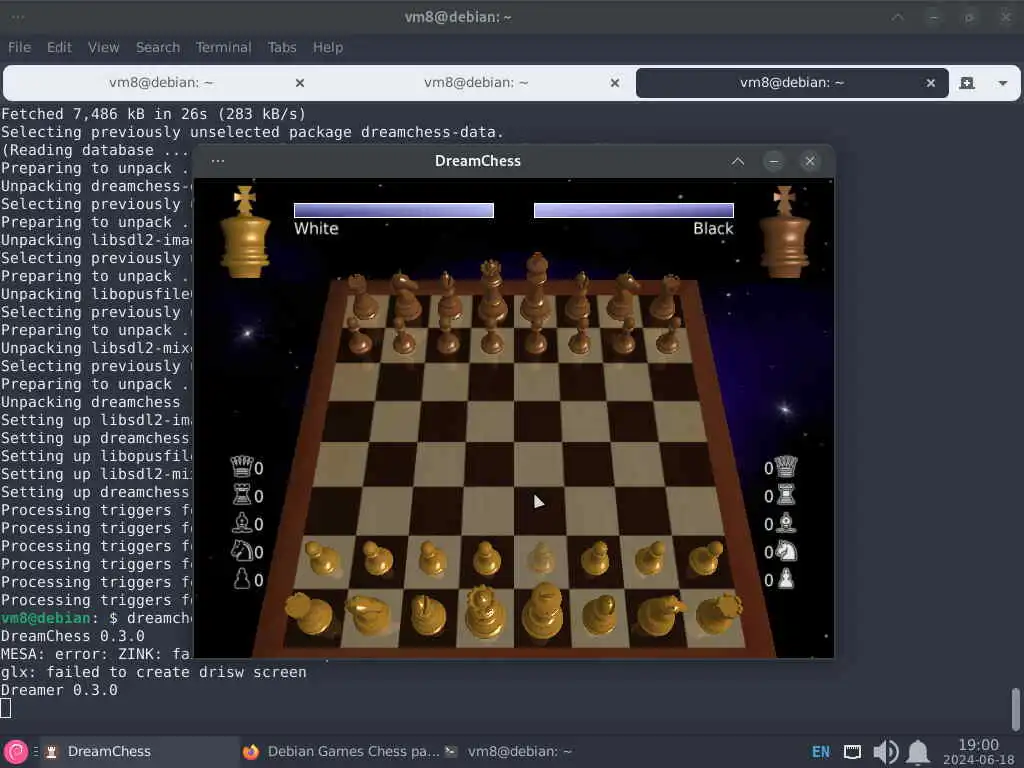Image resolution: width=1024 pixels, height=768 pixels.
Task: Click the large black king emblem
Action: point(784,232)
